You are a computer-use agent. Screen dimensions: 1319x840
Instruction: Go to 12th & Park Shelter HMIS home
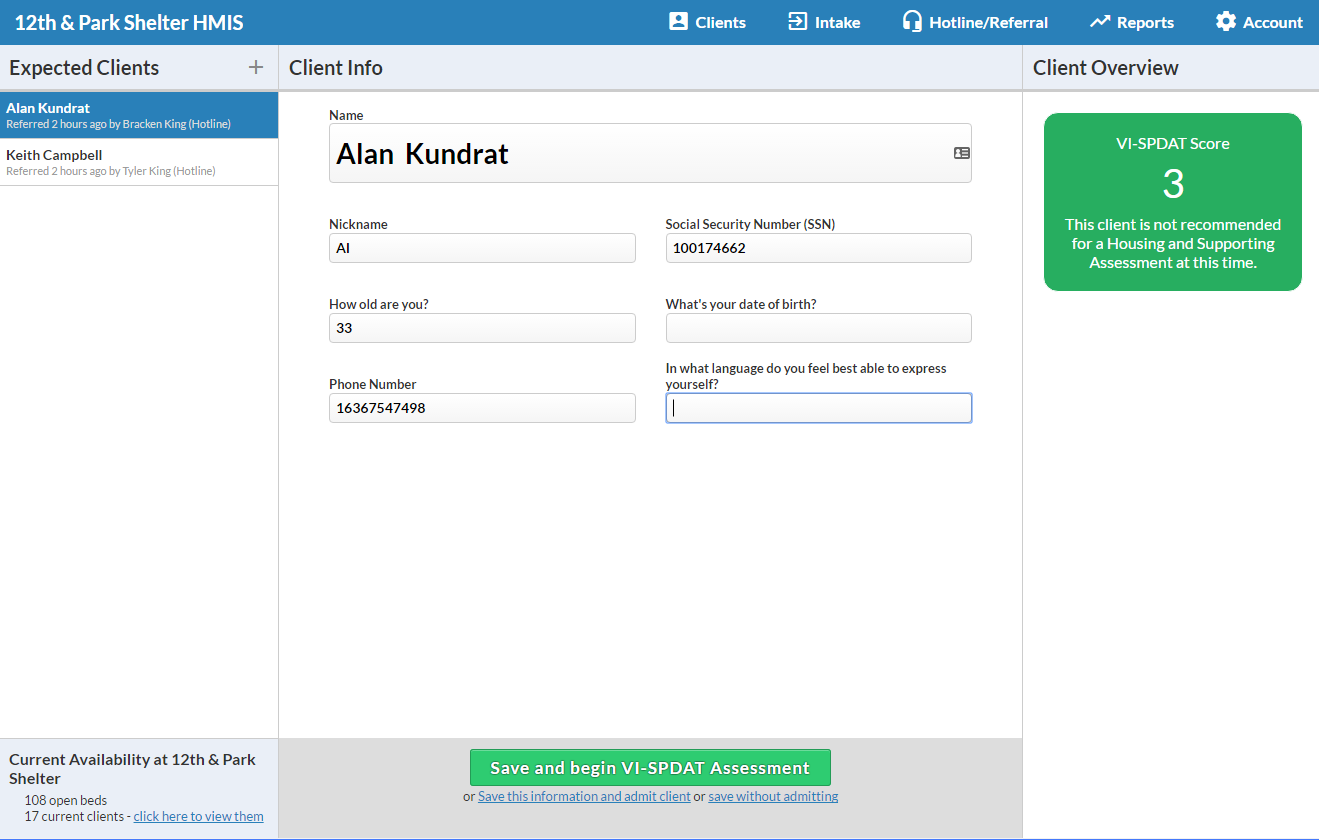pyautogui.click(x=129, y=22)
